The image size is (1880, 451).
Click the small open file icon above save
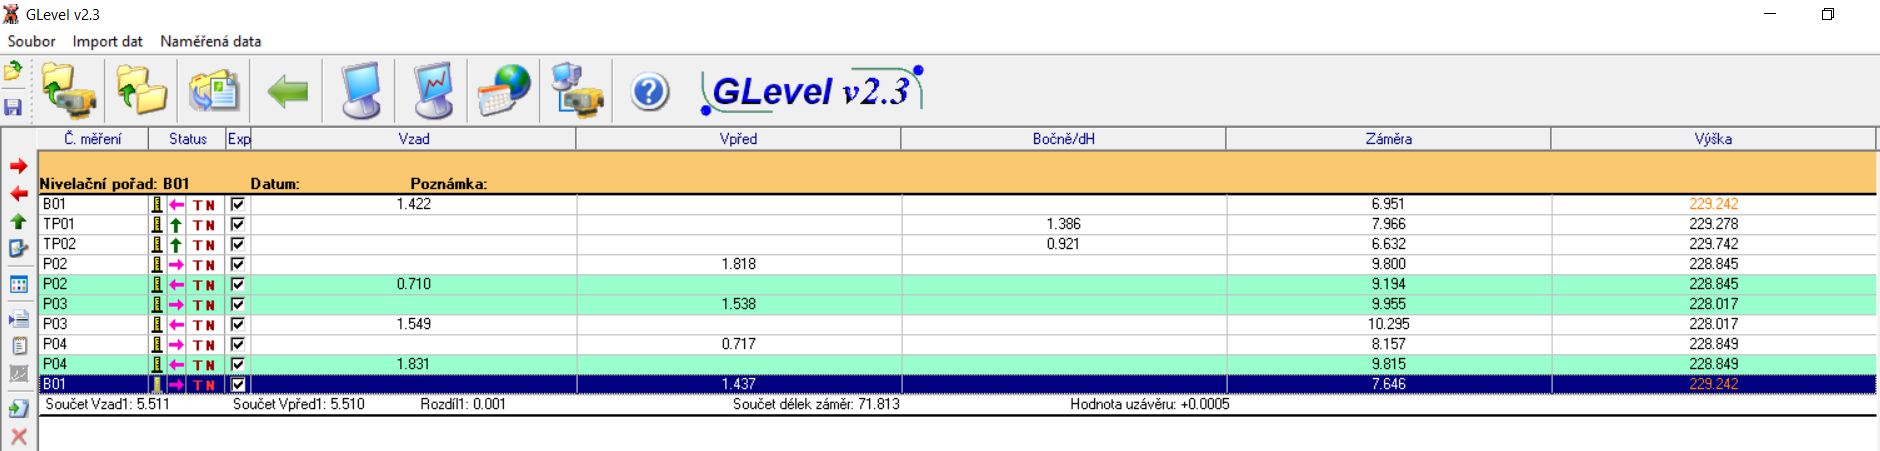(13, 72)
